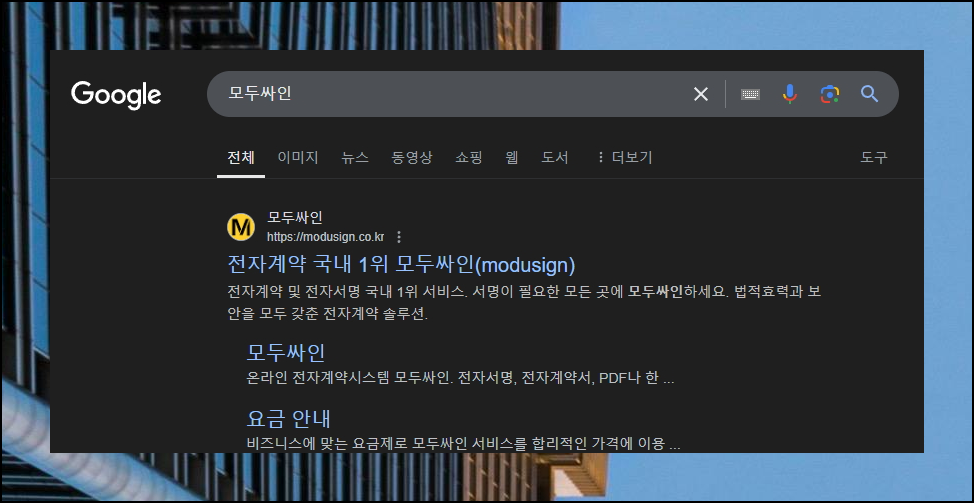This screenshot has width=974, height=503.
Task: Click the 모두싸인 site name above the URL
Action: pos(294,218)
